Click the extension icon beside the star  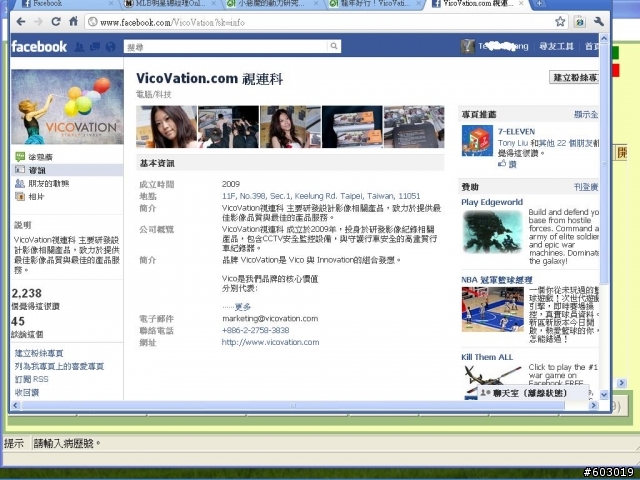point(580,22)
